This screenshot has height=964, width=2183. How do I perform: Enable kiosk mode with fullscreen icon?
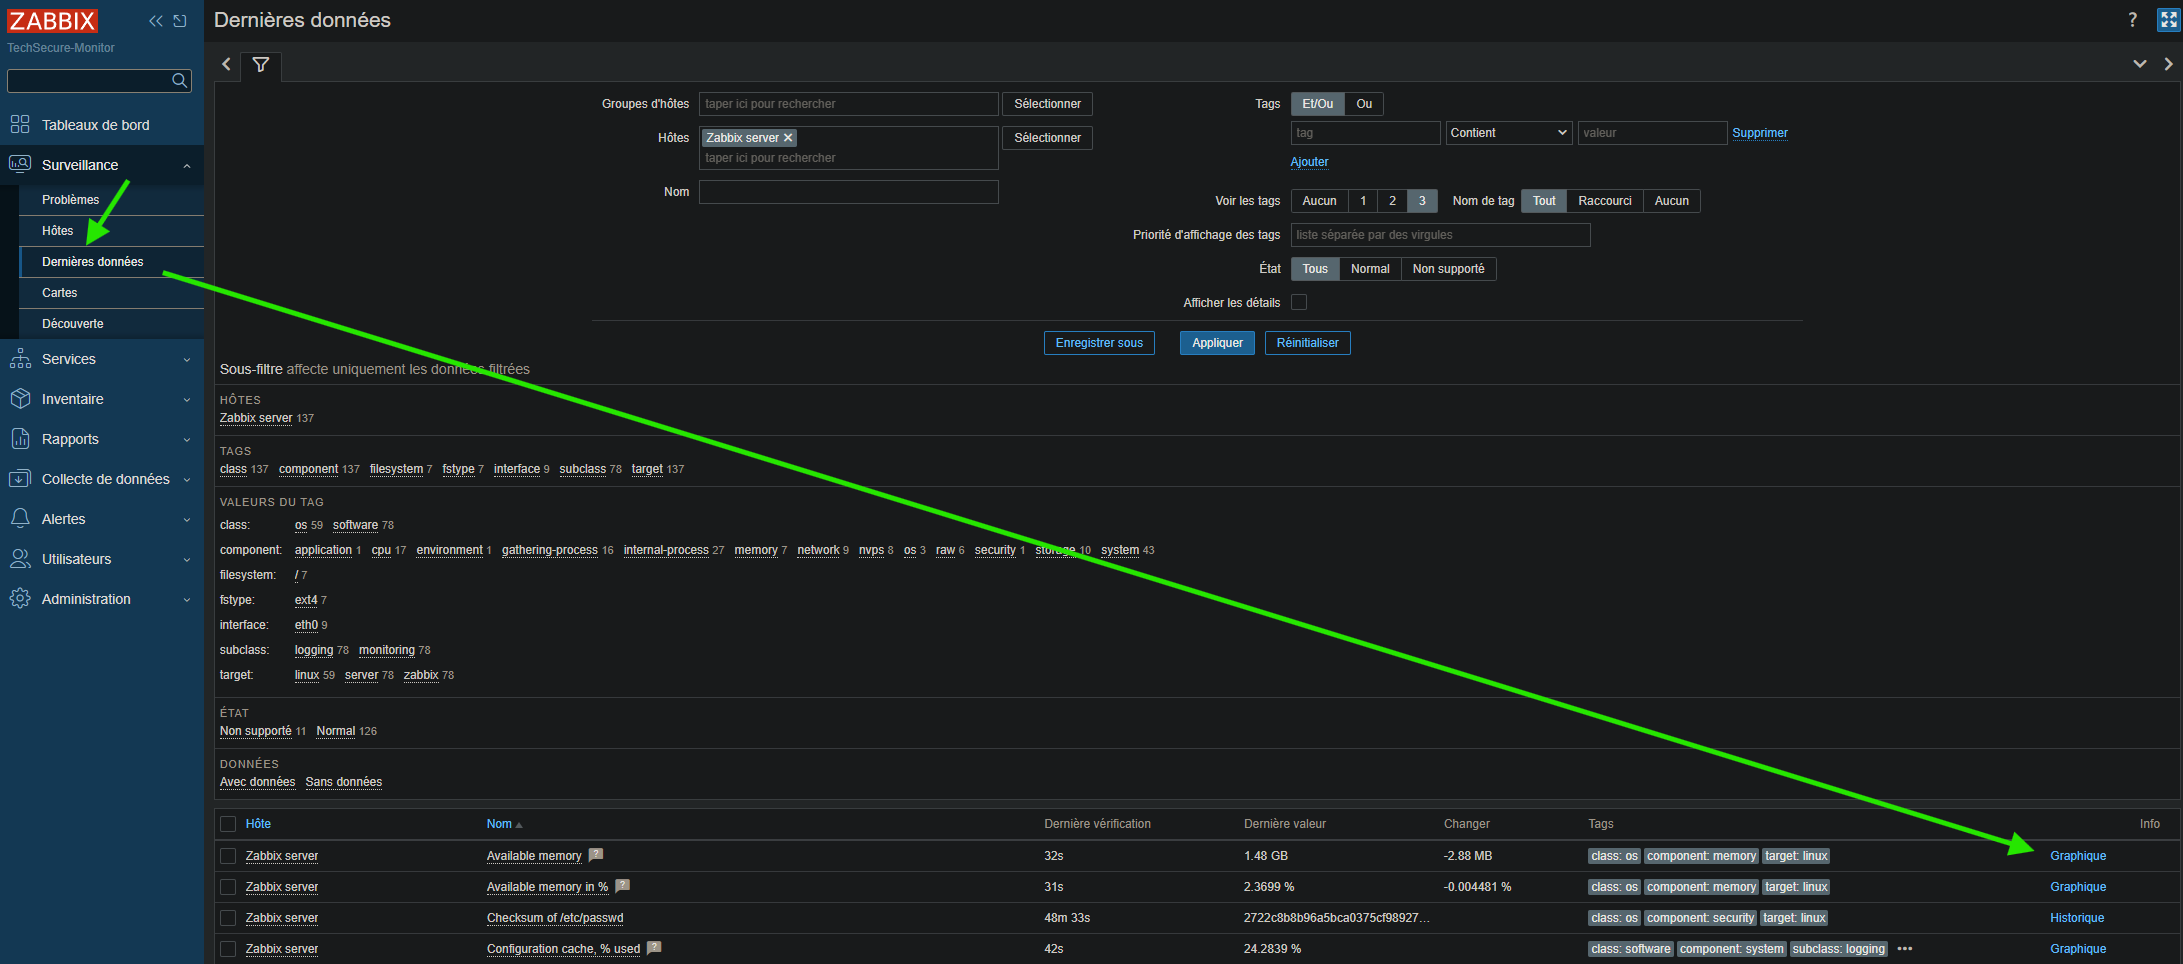click(2168, 20)
